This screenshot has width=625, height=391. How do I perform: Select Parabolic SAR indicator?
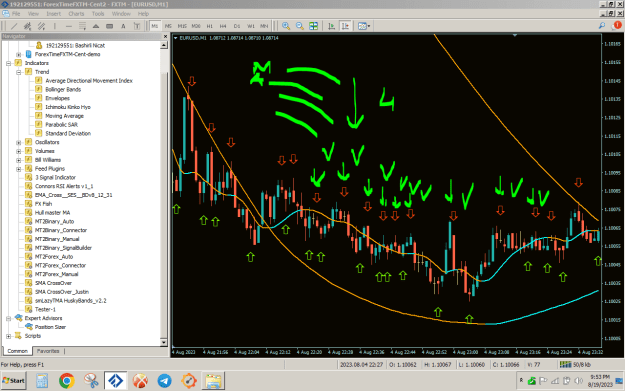coord(61,124)
